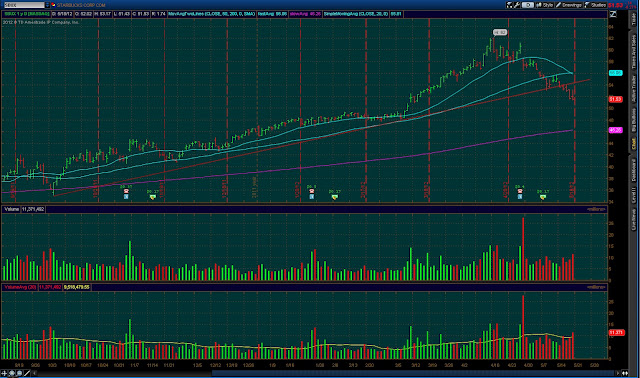Viewport: 640px width, 378px height.
Task: Open the Drawings tools button
Action: [x=569, y=5]
